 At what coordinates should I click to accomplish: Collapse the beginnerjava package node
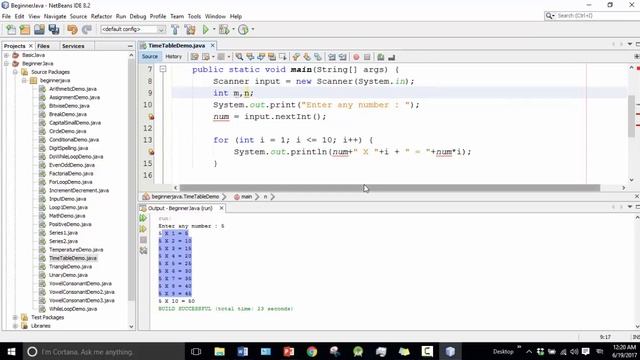point(24,81)
